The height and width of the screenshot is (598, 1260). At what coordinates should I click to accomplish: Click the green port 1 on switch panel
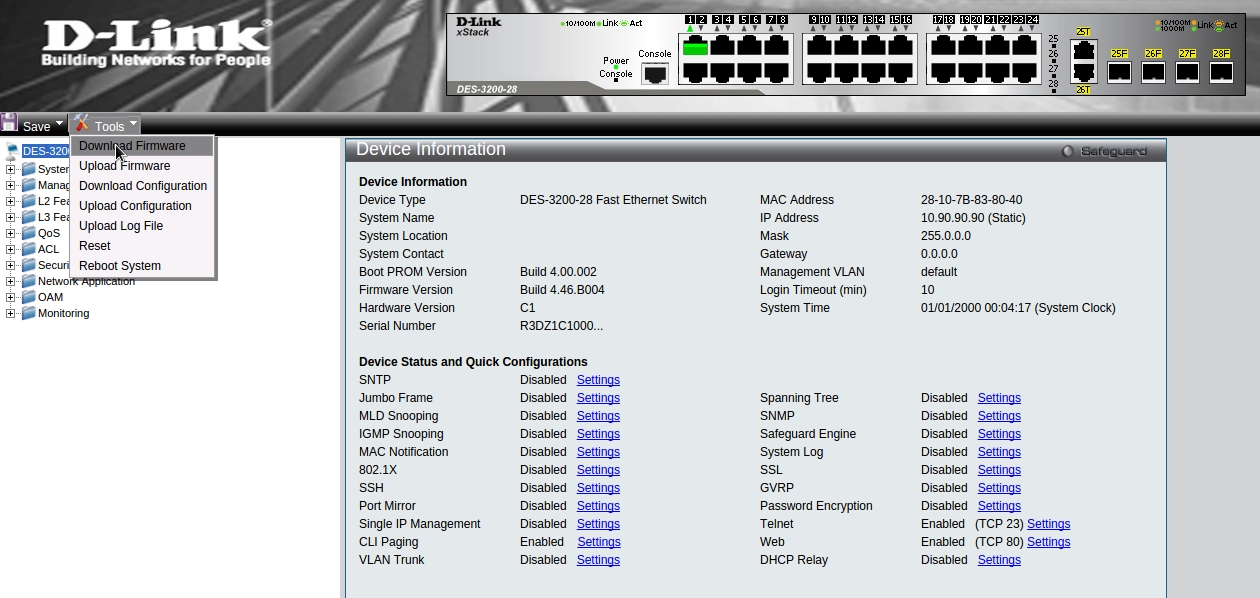[695, 46]
